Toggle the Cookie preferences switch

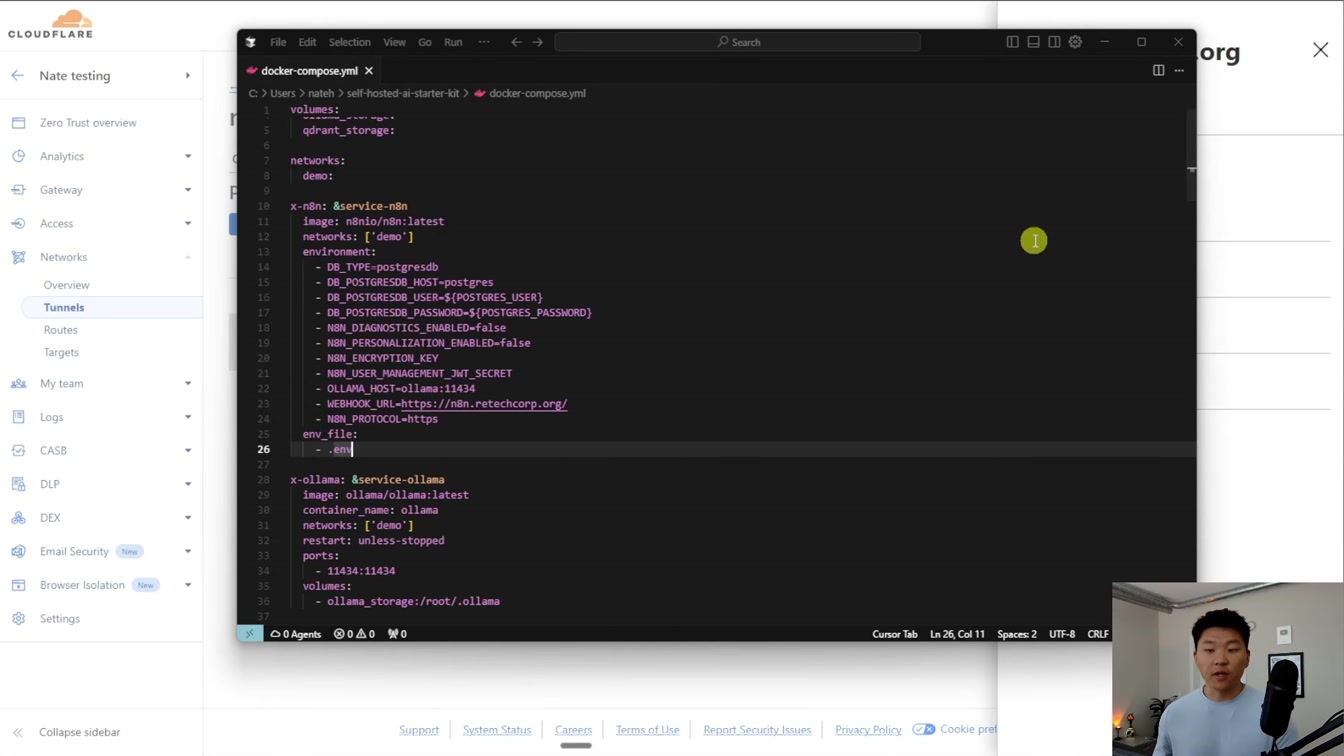923,729
